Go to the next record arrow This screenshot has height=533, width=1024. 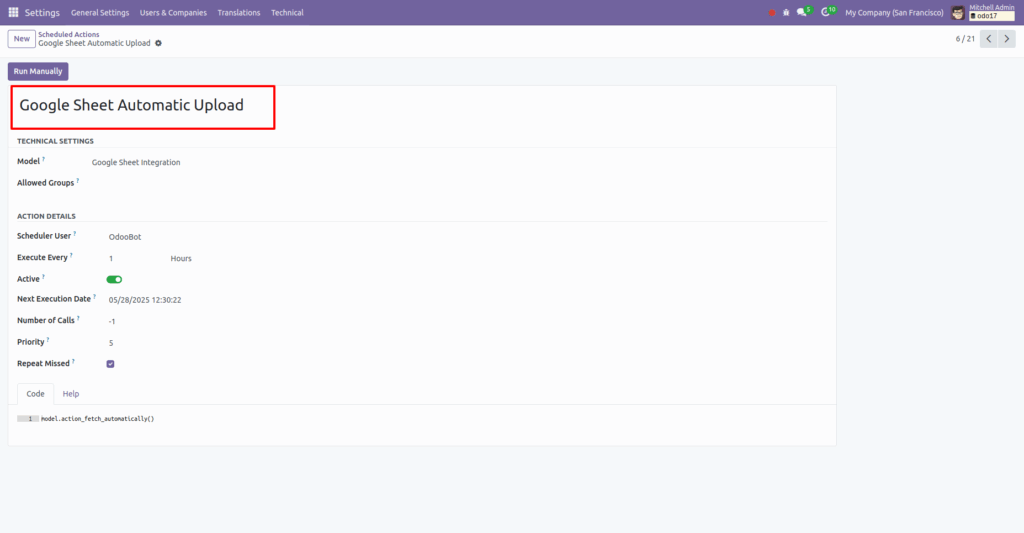(x=1006, y=39)
